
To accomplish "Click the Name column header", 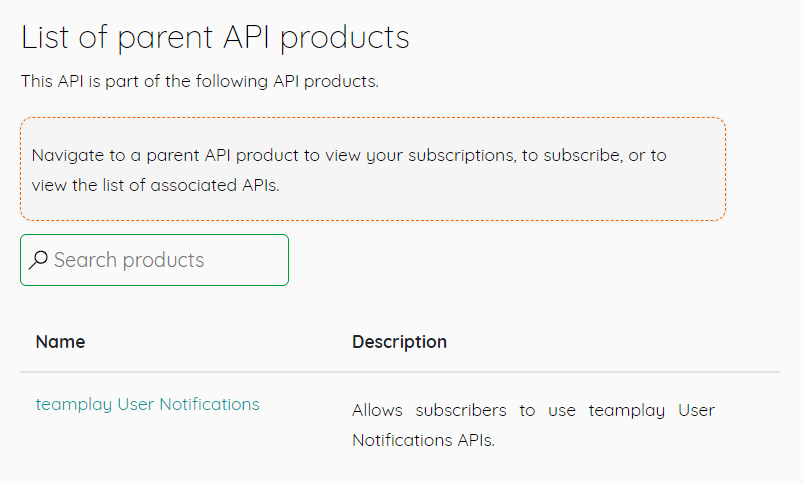I will (60, 341).
